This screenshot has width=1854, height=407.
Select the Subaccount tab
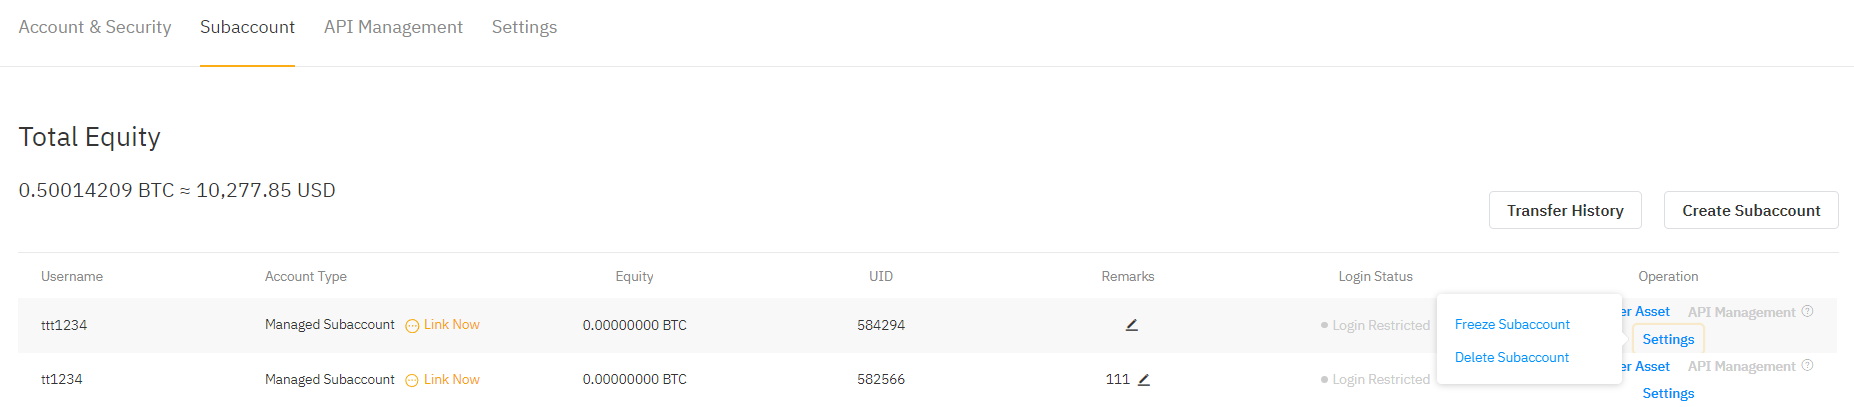coord(247,27)
